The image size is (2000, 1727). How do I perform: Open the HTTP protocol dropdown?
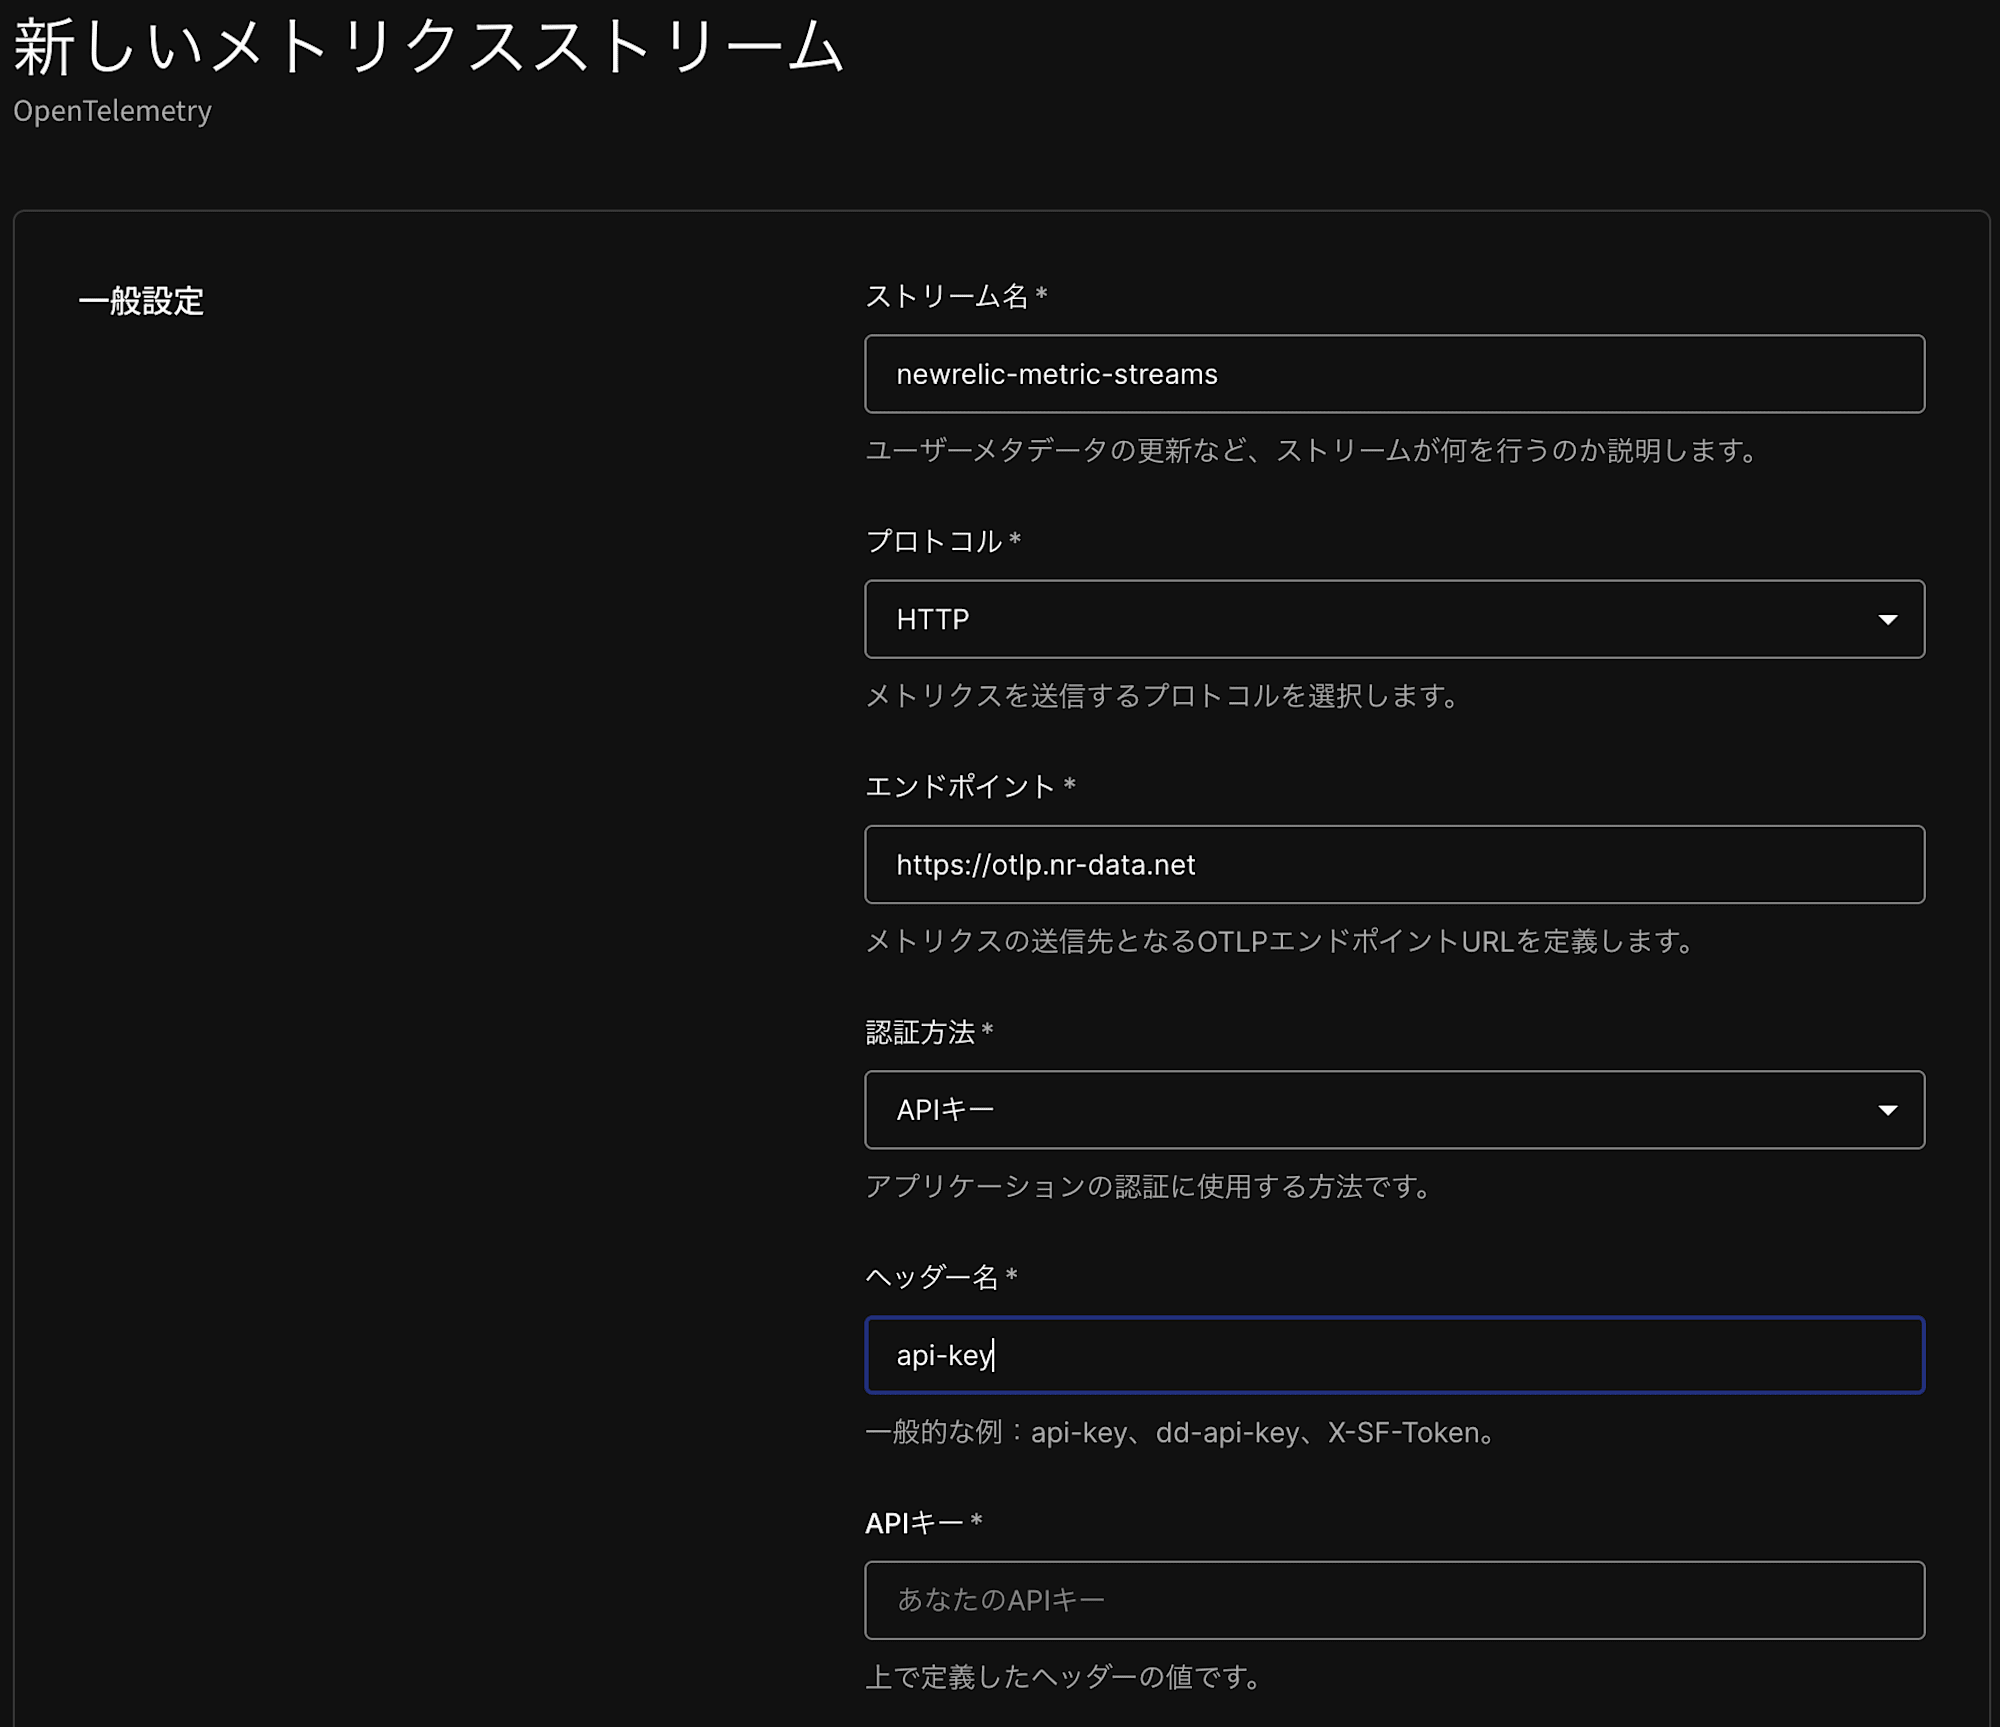tap(1392, 619)
